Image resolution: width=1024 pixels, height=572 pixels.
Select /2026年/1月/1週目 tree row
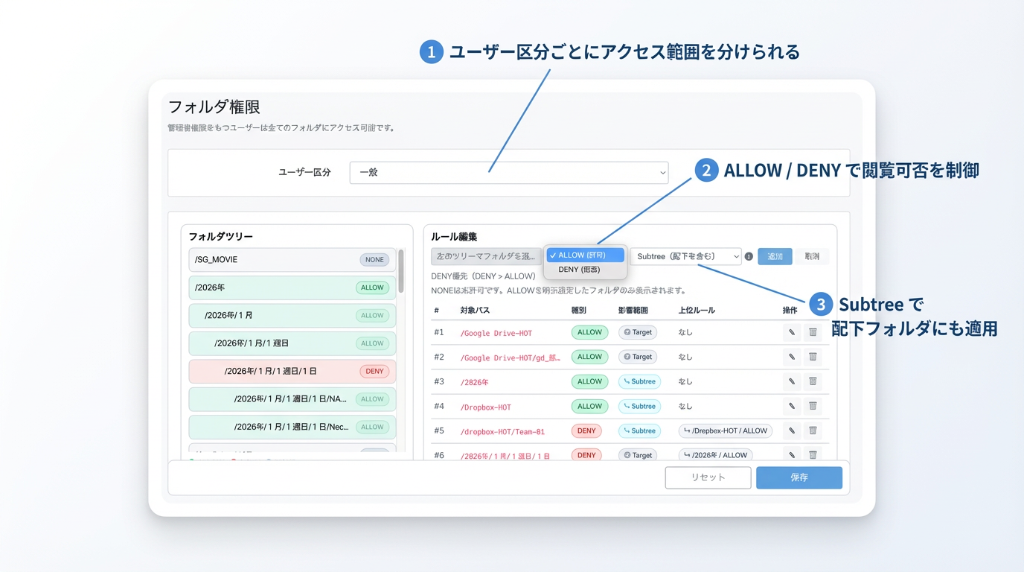click(292, 343)
